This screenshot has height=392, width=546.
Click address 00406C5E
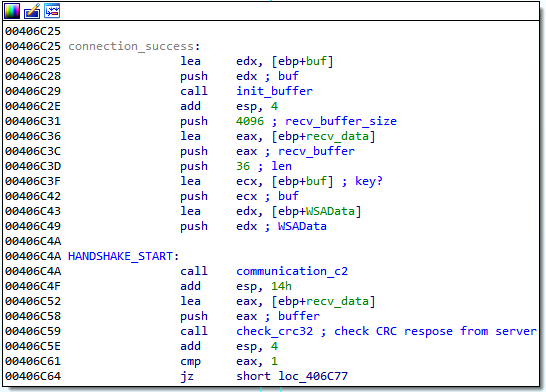33,346
